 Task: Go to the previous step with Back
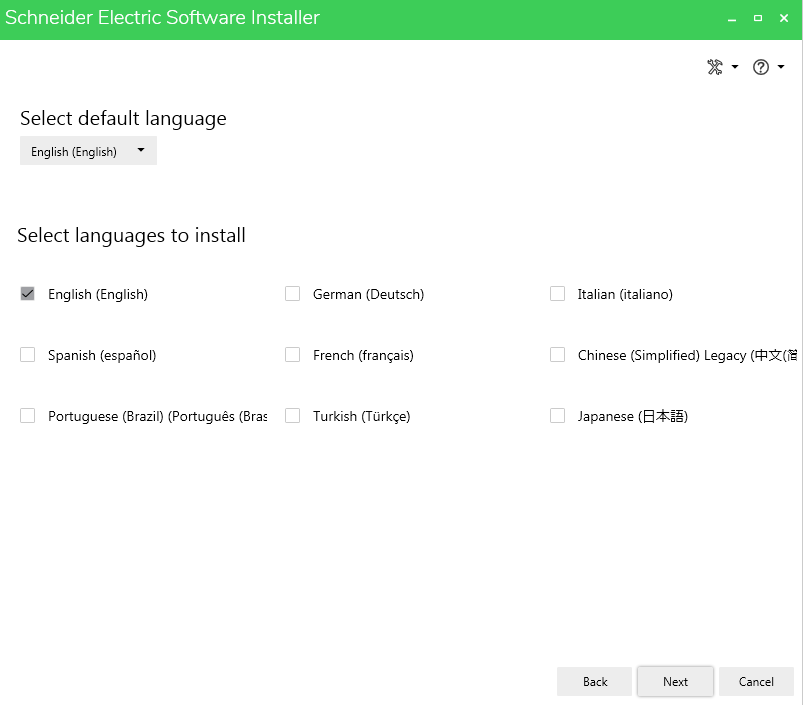[595, 681]
